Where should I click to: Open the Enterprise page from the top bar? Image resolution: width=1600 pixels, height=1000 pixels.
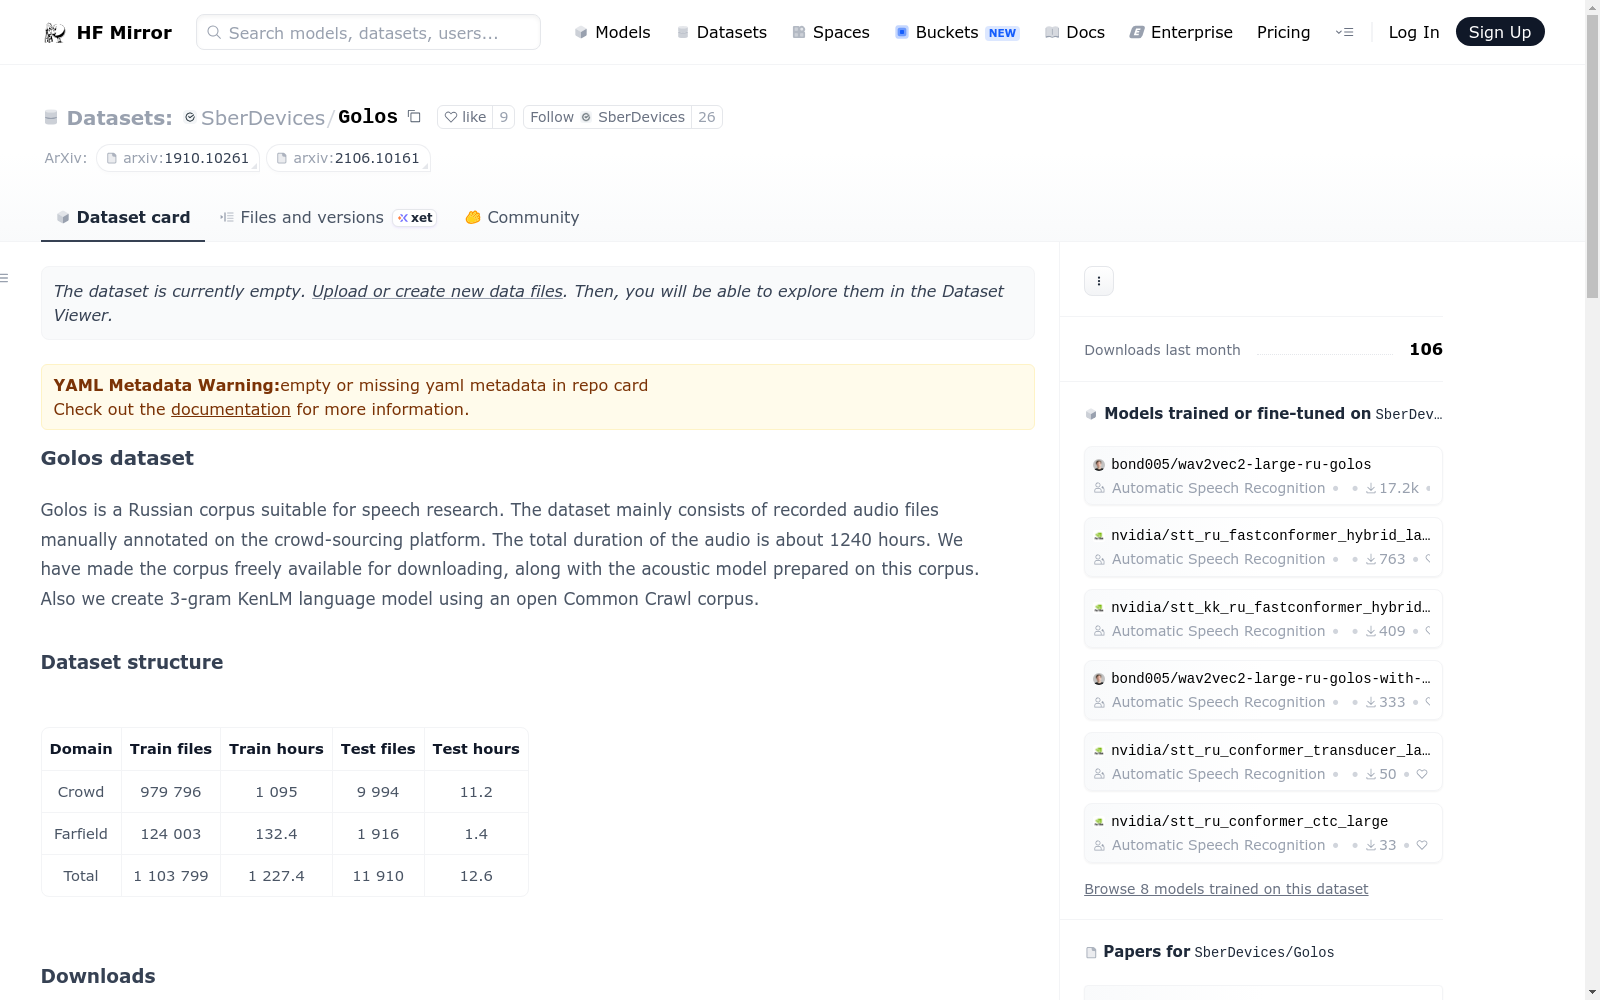[x=1181, y=32]
